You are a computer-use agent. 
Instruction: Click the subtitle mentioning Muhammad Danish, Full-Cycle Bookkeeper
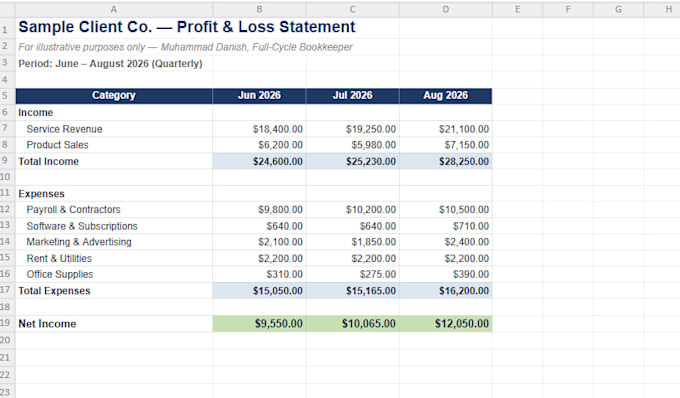[x=185, y=47]
